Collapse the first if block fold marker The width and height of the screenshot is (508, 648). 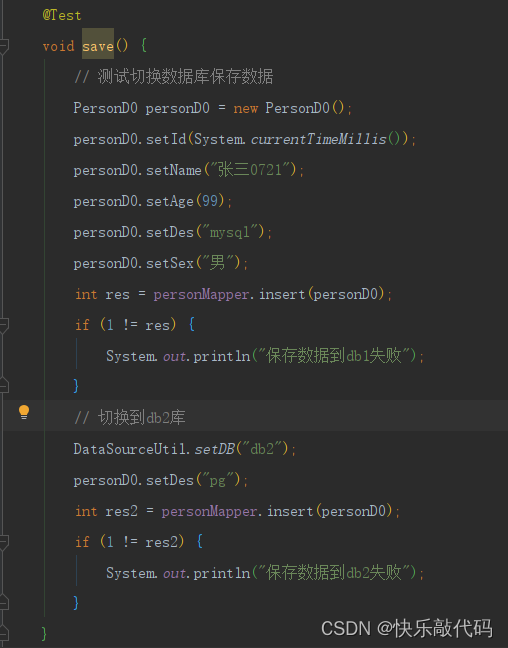tap(3, 325)
